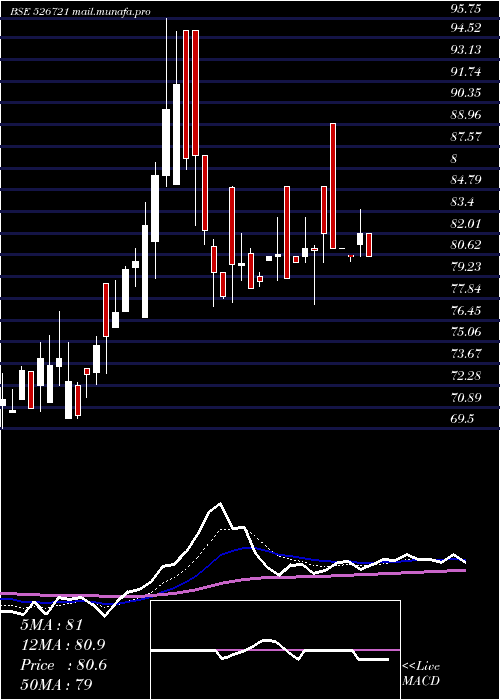Click the 95.75 price axis label

click(x=466, y=9)
